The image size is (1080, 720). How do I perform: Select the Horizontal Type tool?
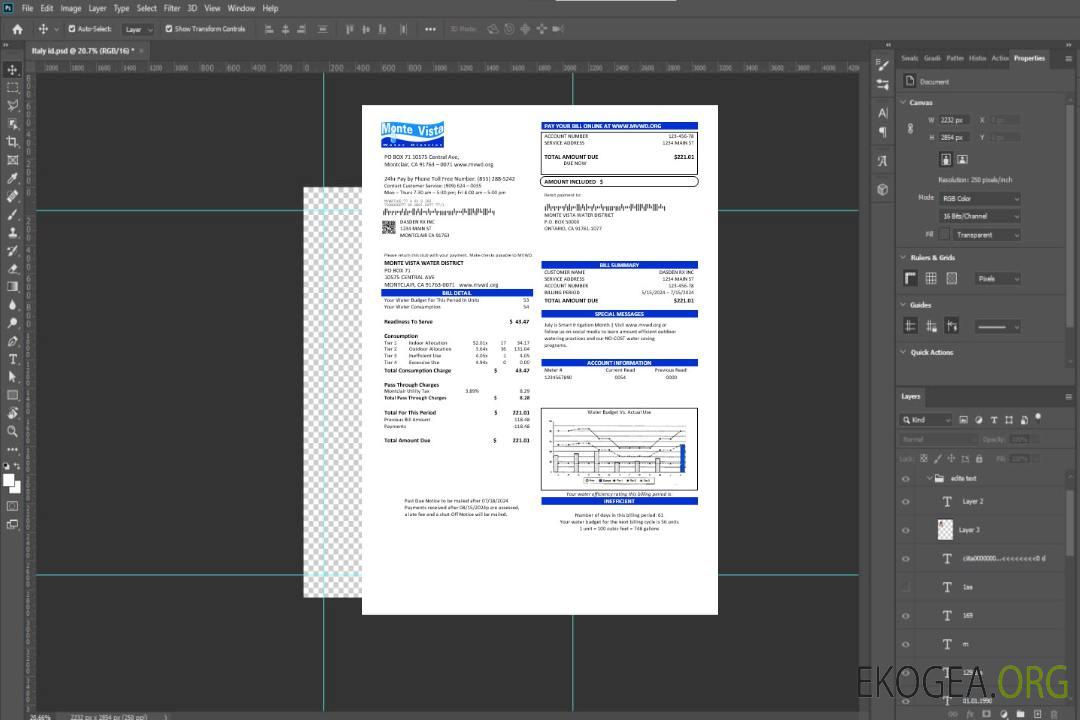click(12, 359)
